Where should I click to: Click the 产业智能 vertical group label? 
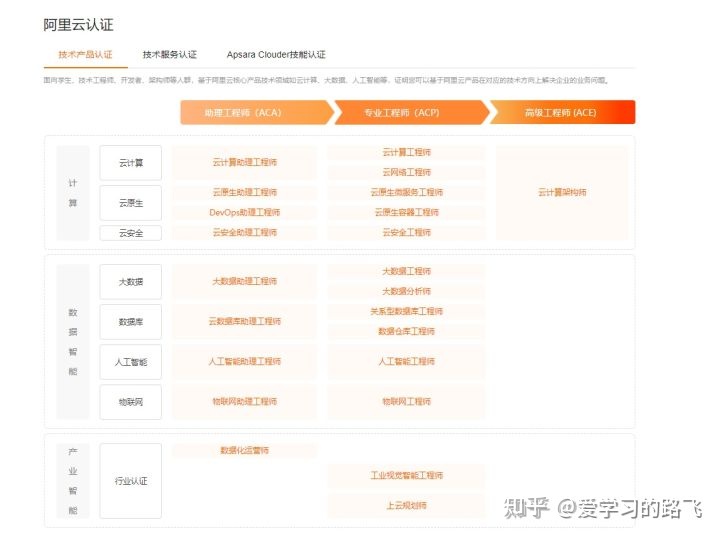click(73, 481)
